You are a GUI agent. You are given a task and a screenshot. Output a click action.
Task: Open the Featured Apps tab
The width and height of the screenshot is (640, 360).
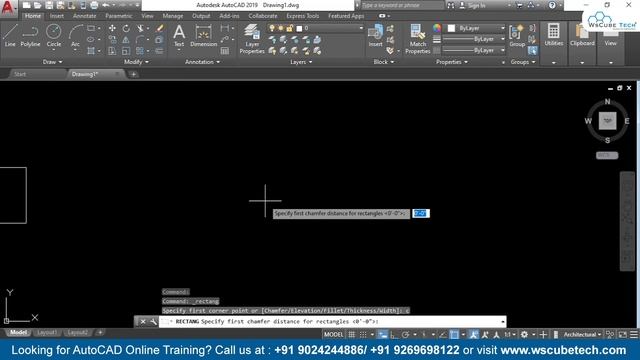pos(346,16)
